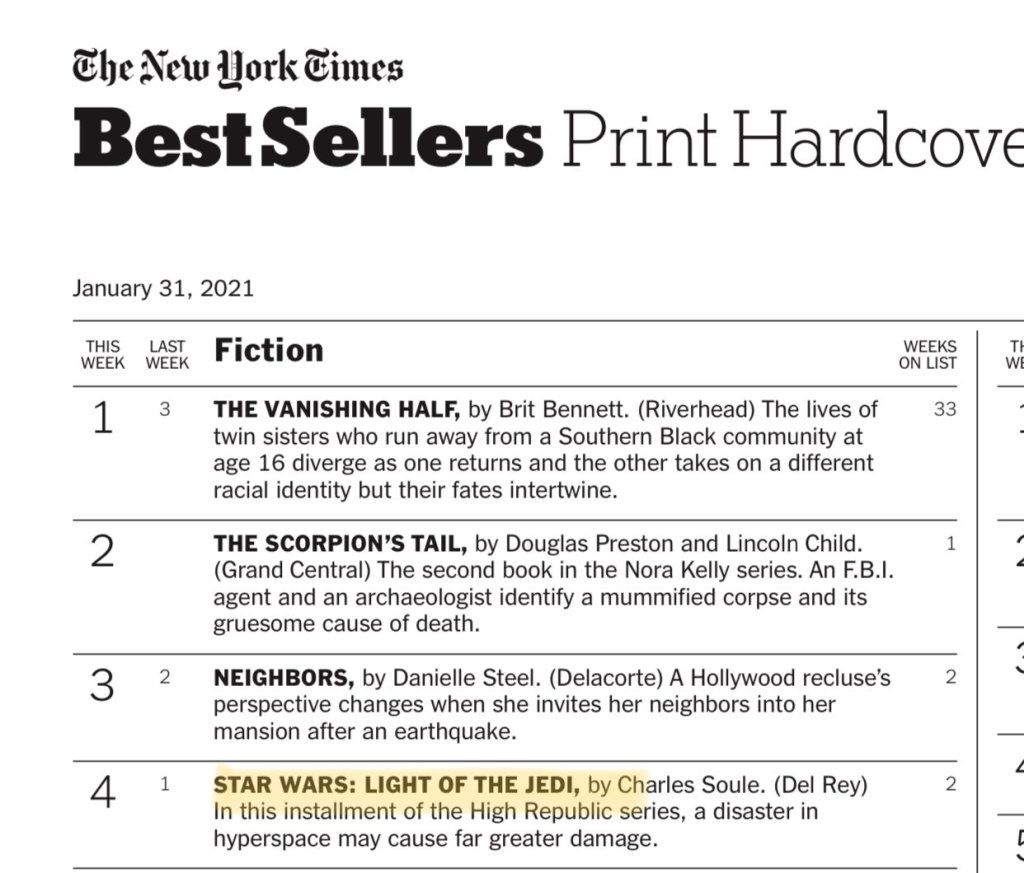Select the Fiction section heading

[269, 350]
